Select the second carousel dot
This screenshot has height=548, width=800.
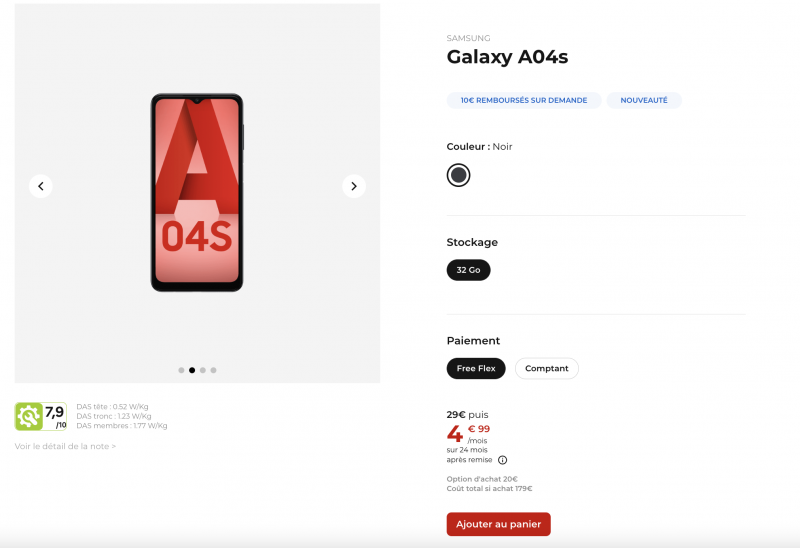tap(192, 370)
